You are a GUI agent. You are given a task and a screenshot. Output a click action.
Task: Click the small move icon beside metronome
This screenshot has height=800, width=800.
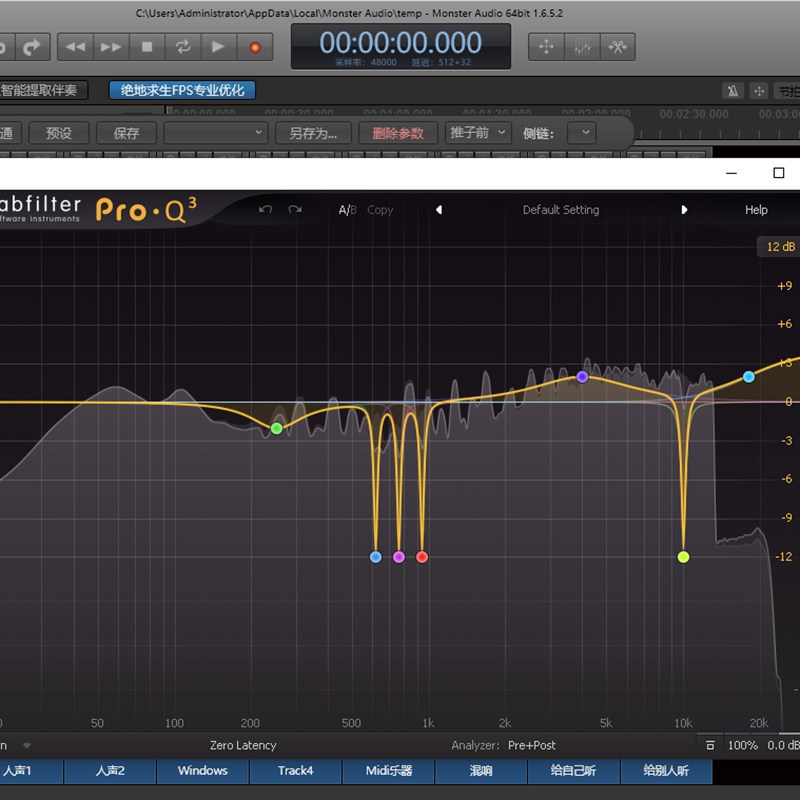point(759,91)
